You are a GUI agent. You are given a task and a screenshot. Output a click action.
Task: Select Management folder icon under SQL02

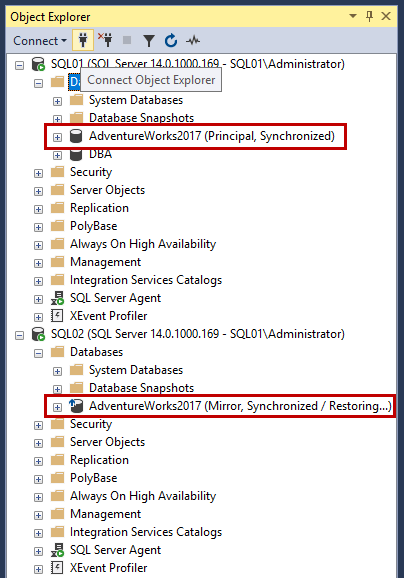click(x=58, y=514)
